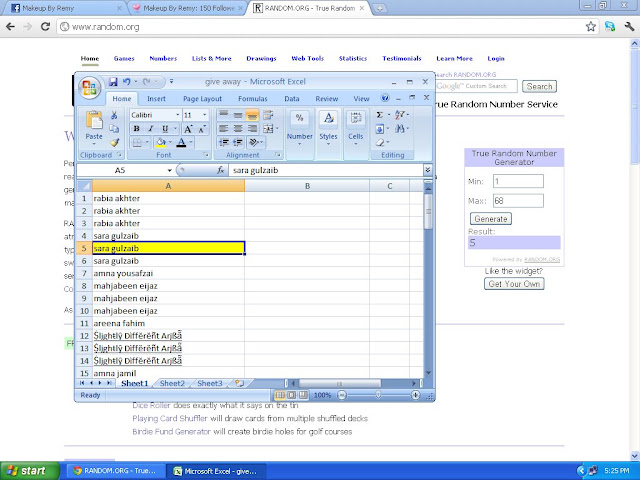Click the Sort and Filter icon
Screen dimensions: 640x480
[399, 115]
